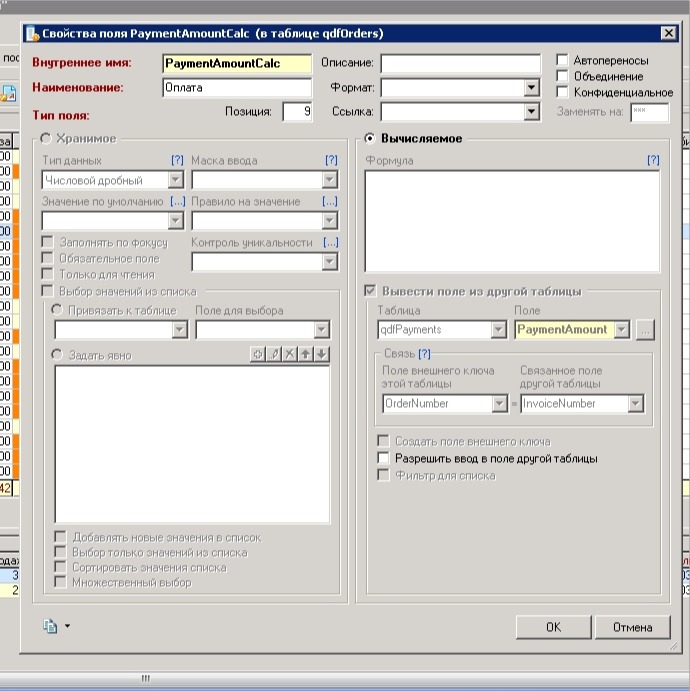Image resolution: width=690 pixels, height=691 pixels.
Task: Expand the Поле PaymentAmount dropdown
Action: pos(621,329)
